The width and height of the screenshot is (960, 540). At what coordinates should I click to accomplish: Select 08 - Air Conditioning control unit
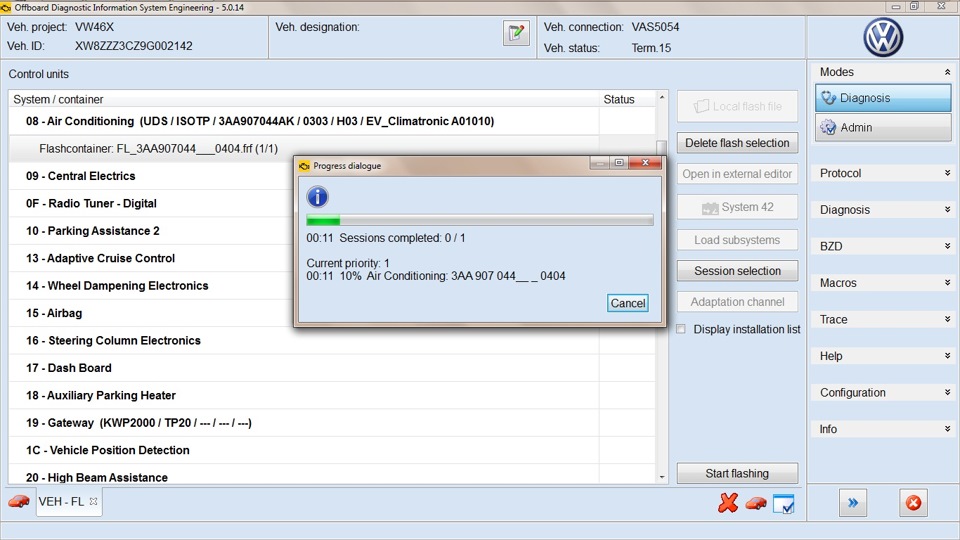[x=303, y=121]
